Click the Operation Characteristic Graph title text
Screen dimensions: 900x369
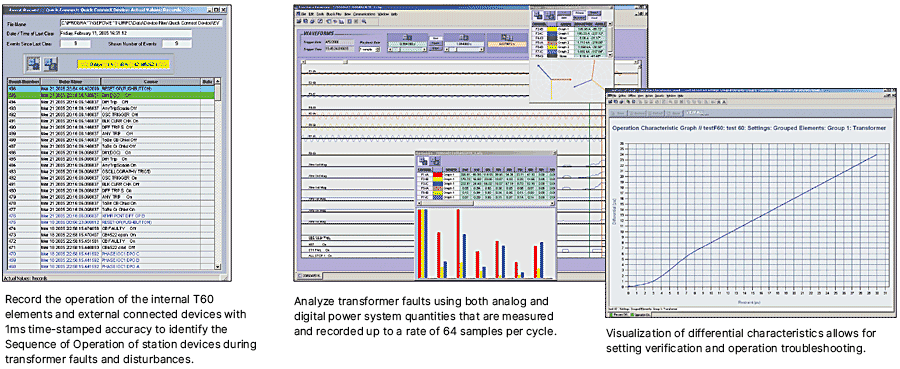coord(749,128)
